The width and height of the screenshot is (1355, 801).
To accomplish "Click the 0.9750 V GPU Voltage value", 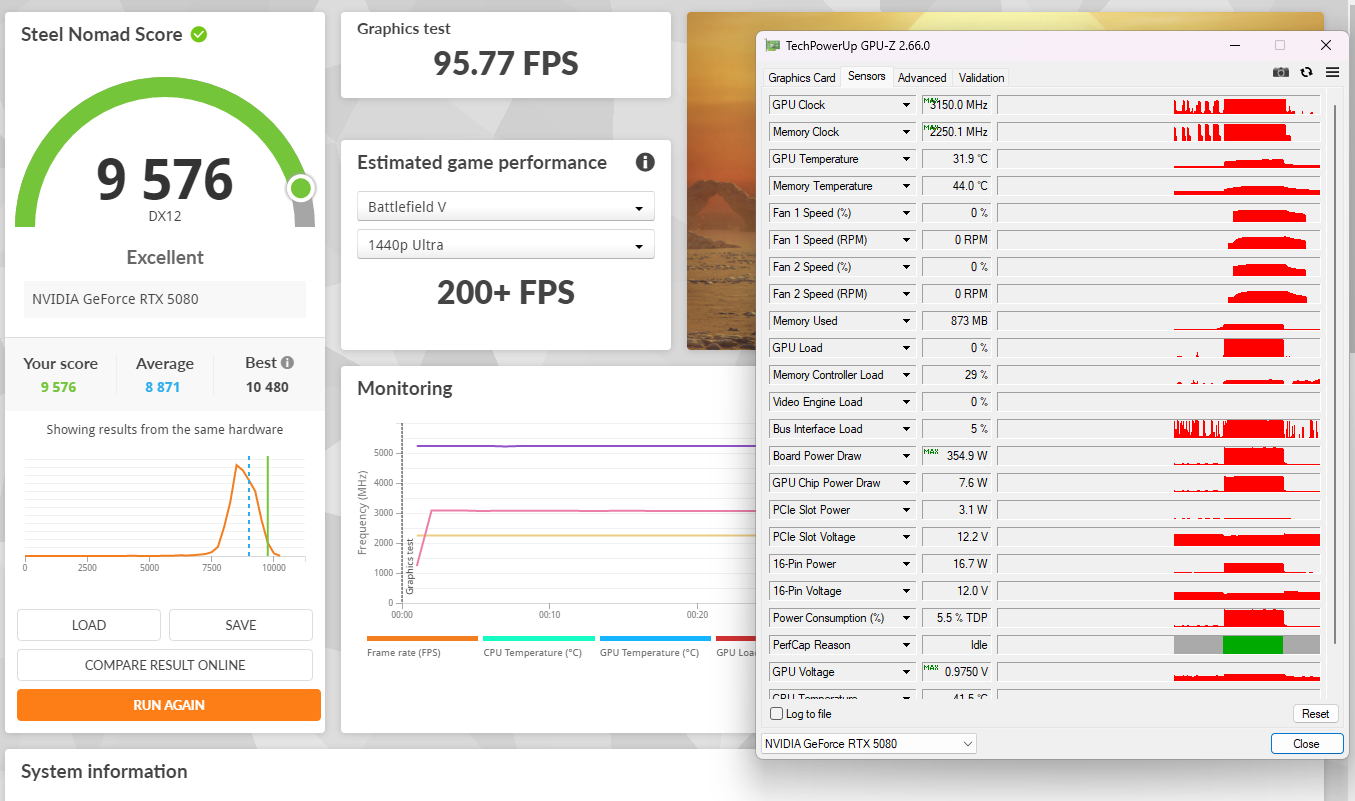I will (x=956, y=672).
